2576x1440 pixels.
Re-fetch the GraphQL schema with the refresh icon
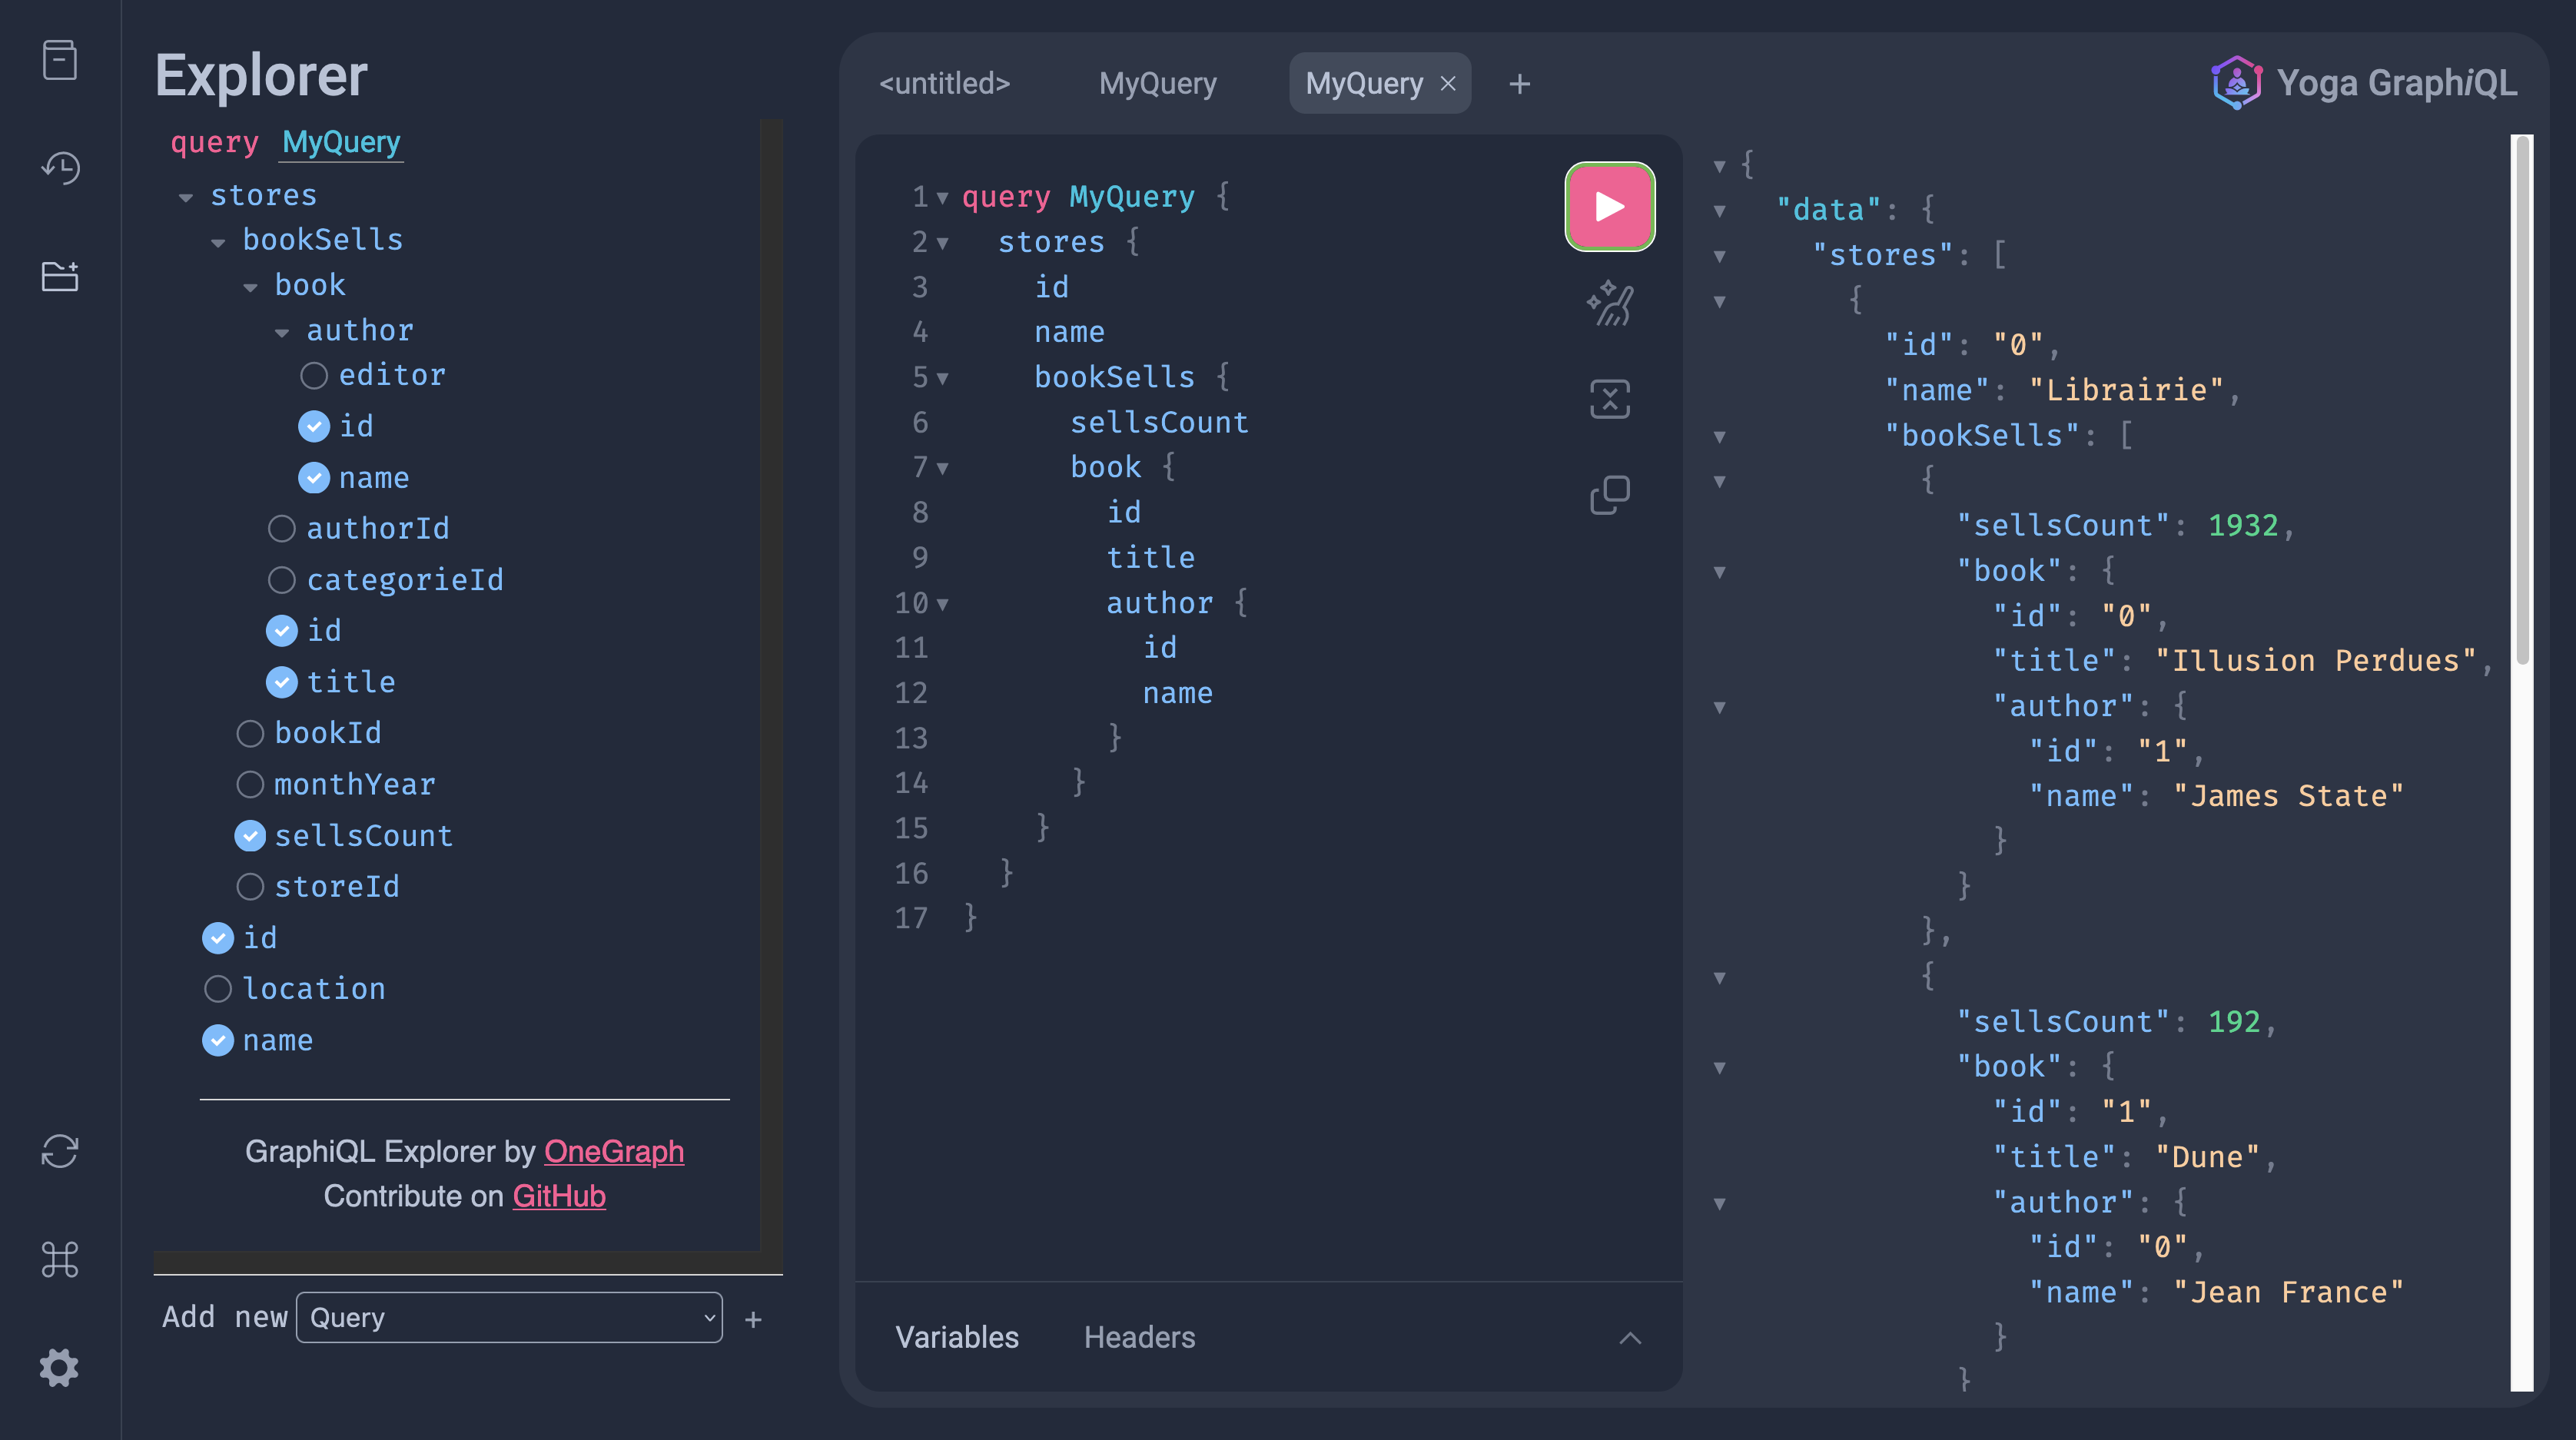point(60,1152)
